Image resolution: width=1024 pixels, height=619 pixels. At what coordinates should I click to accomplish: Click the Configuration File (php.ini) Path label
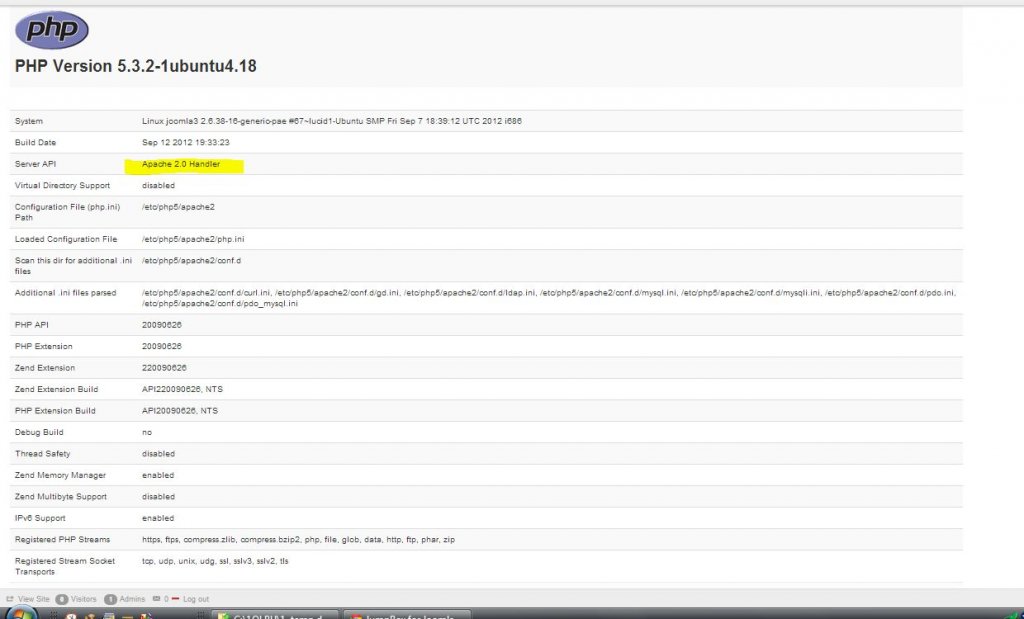[67, 212]
